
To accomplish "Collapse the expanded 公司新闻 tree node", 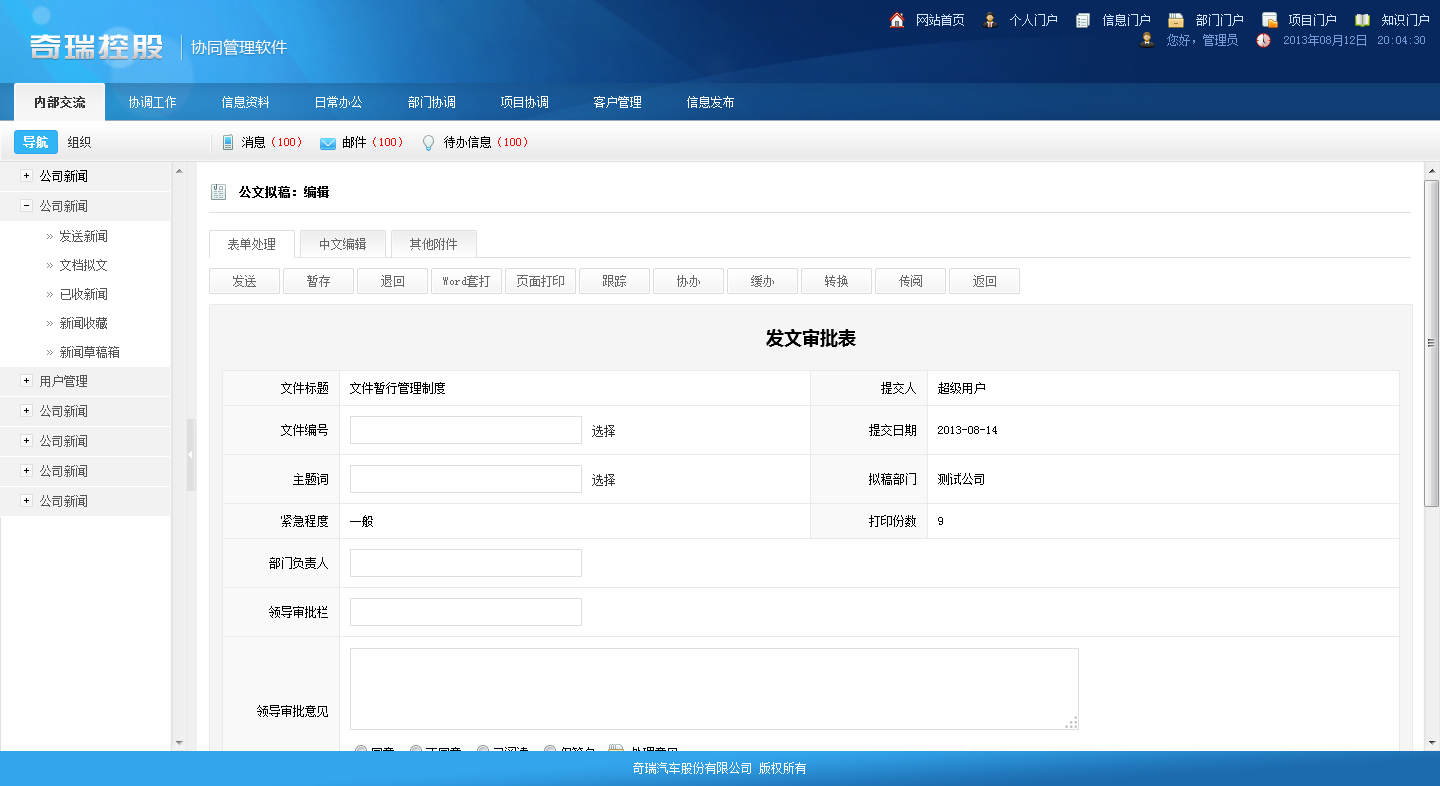I will tap(27, 206).
